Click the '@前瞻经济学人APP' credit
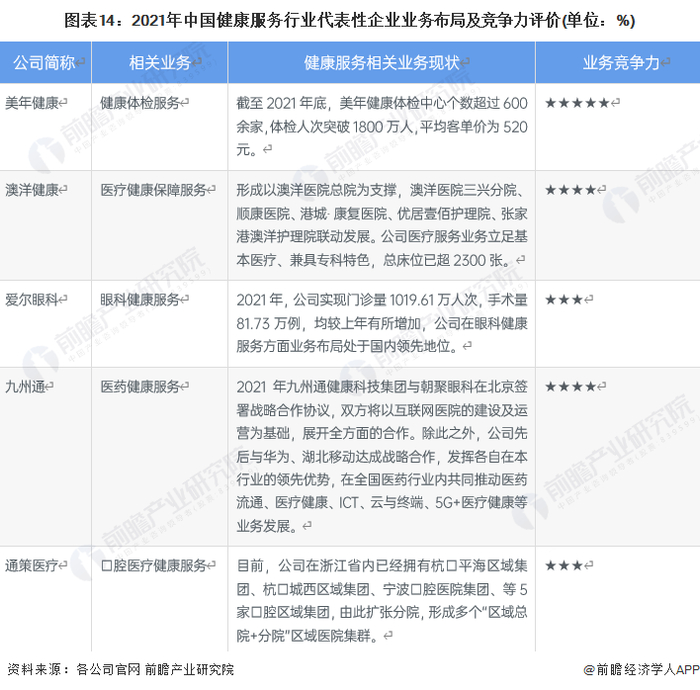Image resolution: width=700 pixels, height=690 pixels. 641,669
